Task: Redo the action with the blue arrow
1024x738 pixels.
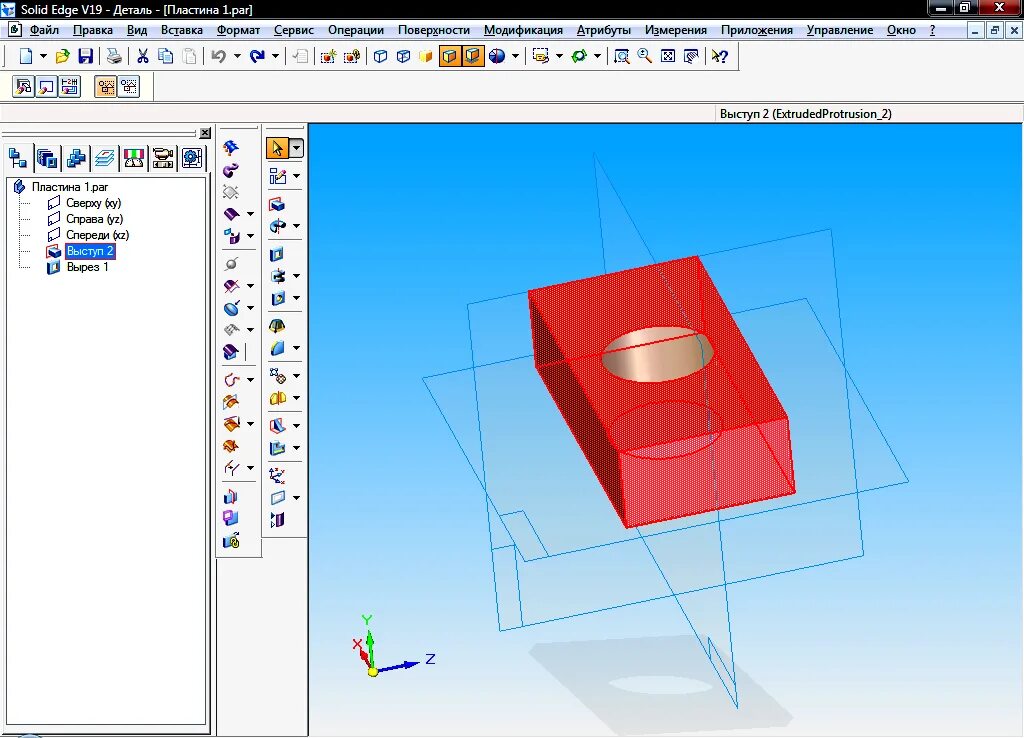Action: 257,56
